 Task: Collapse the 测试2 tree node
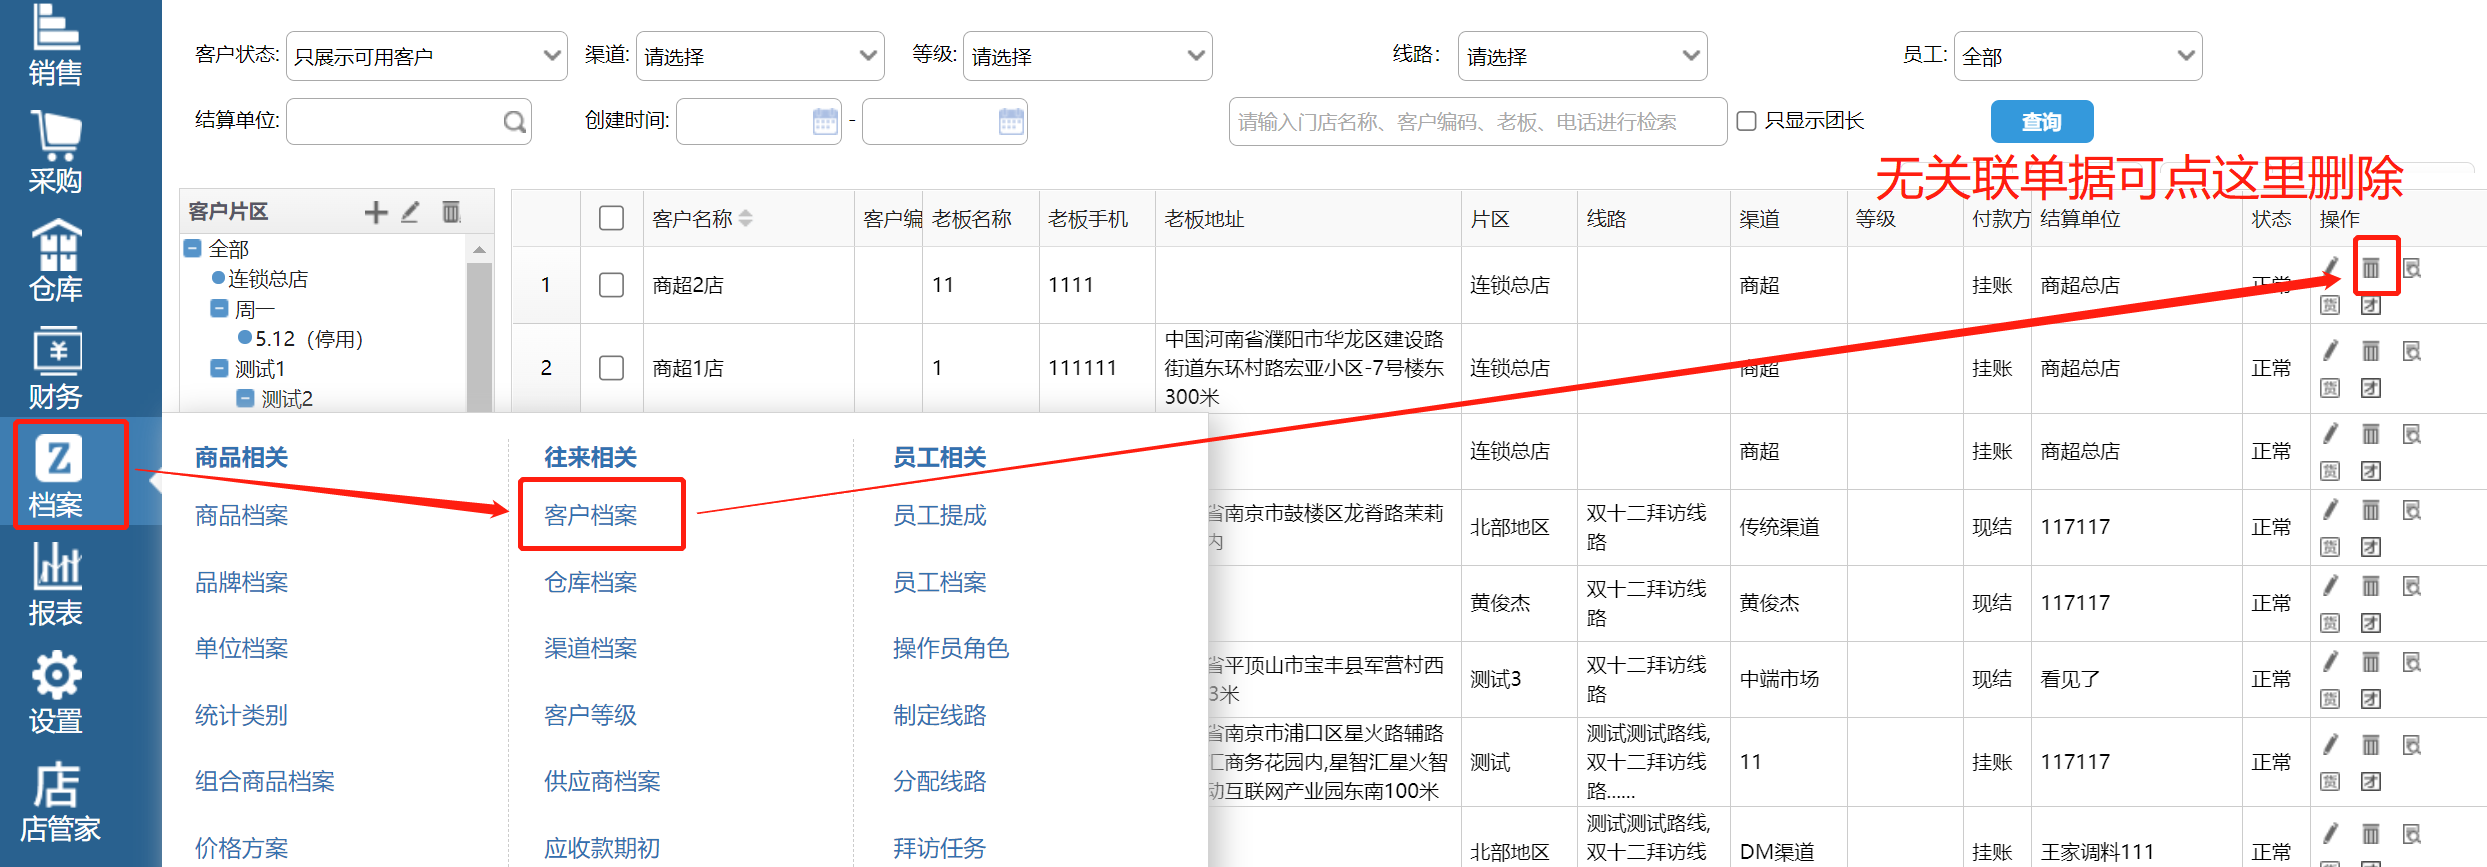click(245, 398)
